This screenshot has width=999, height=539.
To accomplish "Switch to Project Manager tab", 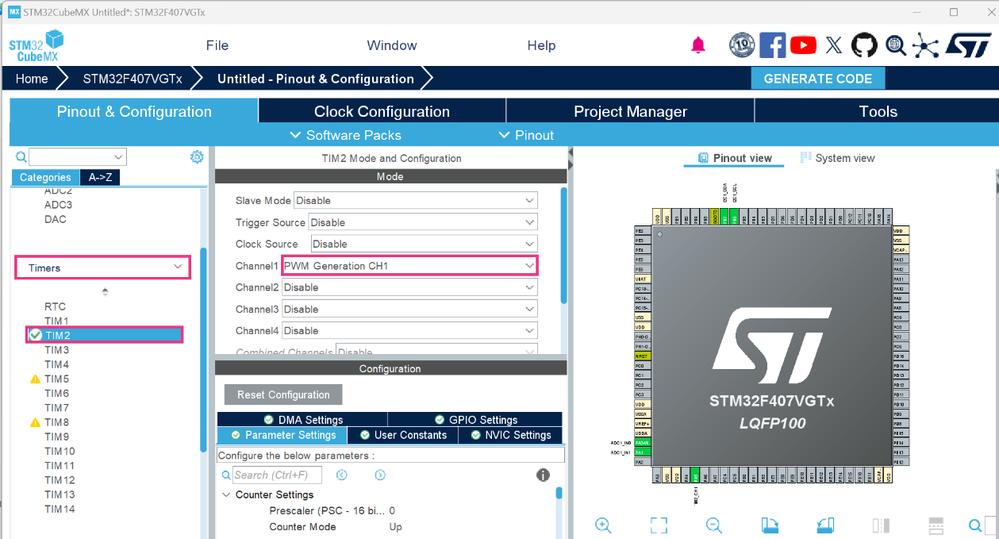I will click(630, 111).
